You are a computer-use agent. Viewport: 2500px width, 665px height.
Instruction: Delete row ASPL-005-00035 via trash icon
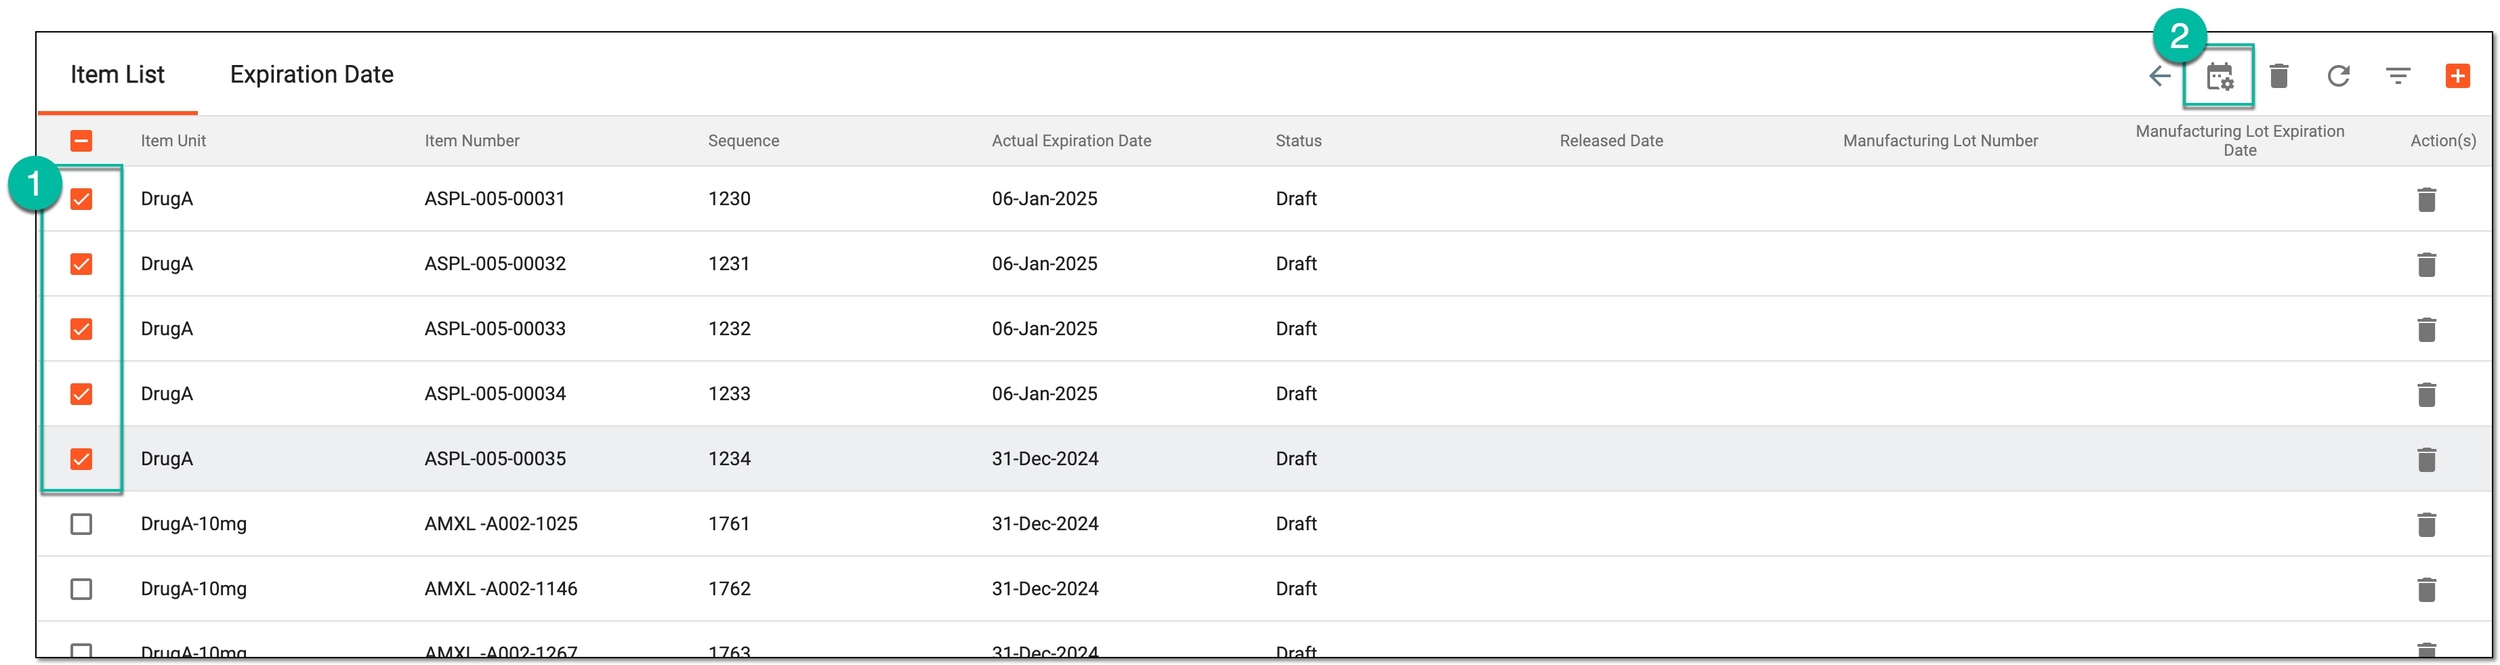click(2426, 459)
